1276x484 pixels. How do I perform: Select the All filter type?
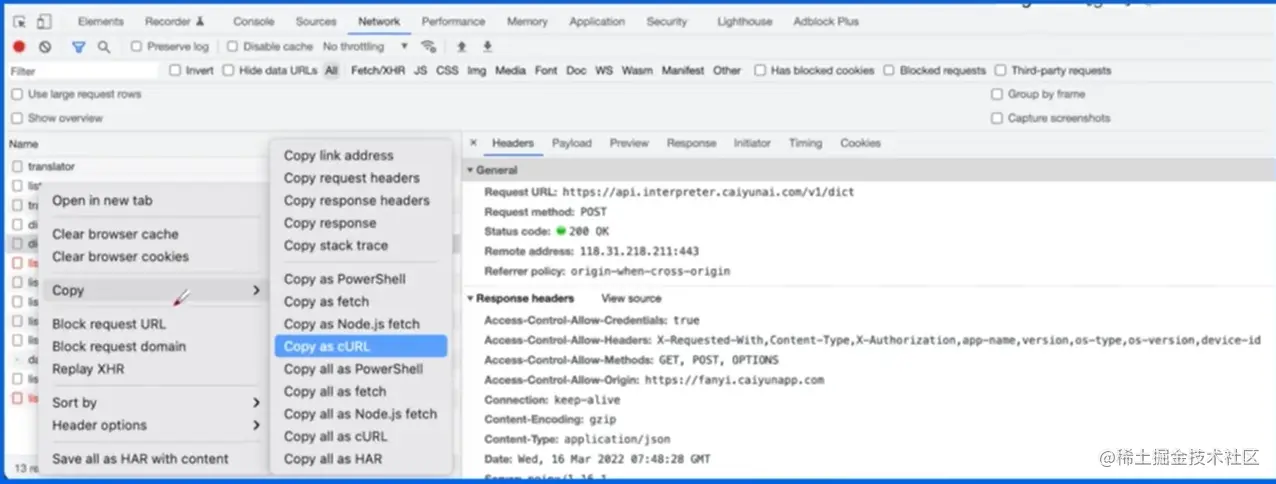331,71
